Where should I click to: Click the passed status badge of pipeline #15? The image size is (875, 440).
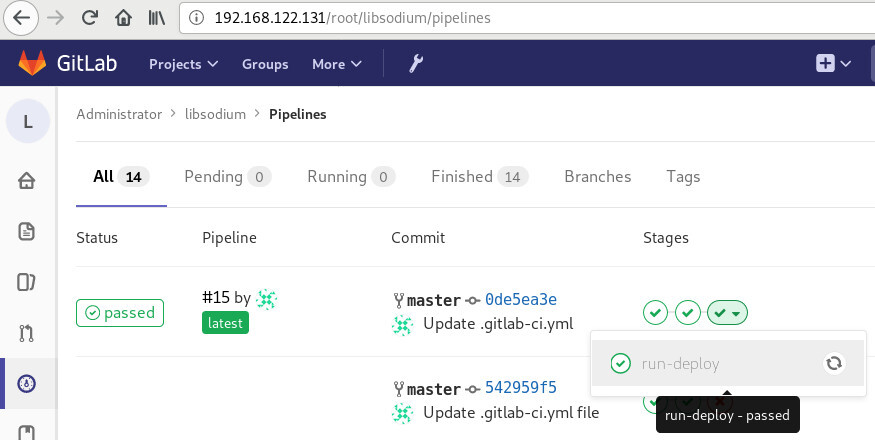[120, 313]
